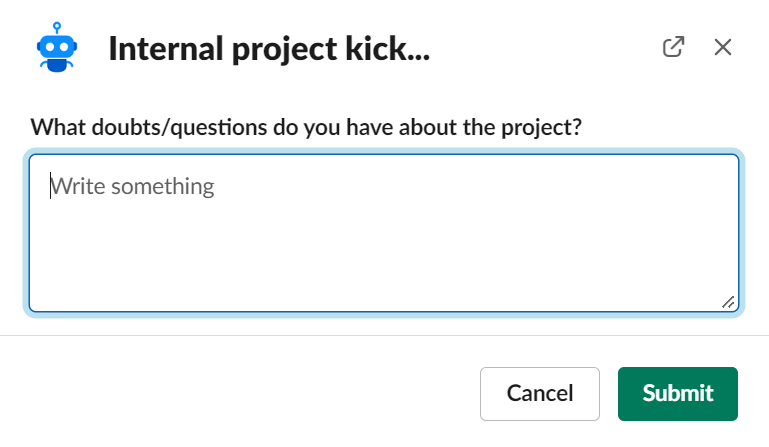Pop out the form using the arrow icon

point(673,47)
